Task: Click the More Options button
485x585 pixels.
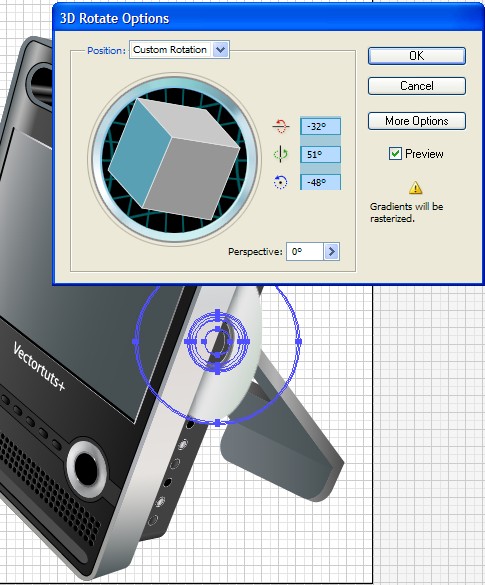Action: point(417,121)
